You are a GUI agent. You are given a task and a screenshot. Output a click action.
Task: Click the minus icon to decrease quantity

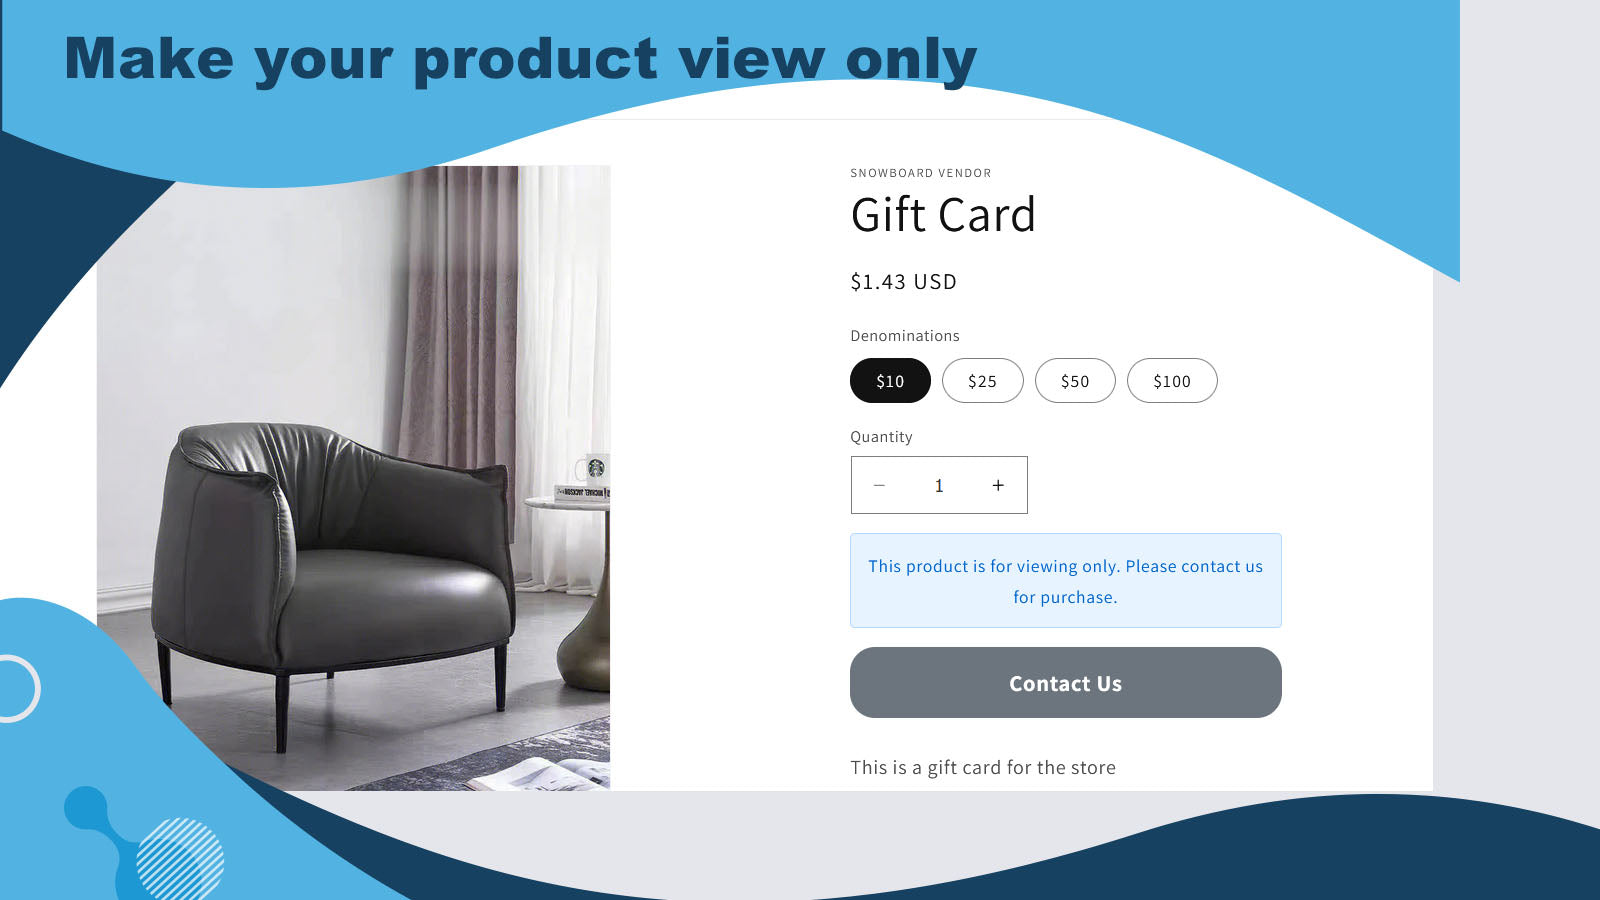coord(879,485)
